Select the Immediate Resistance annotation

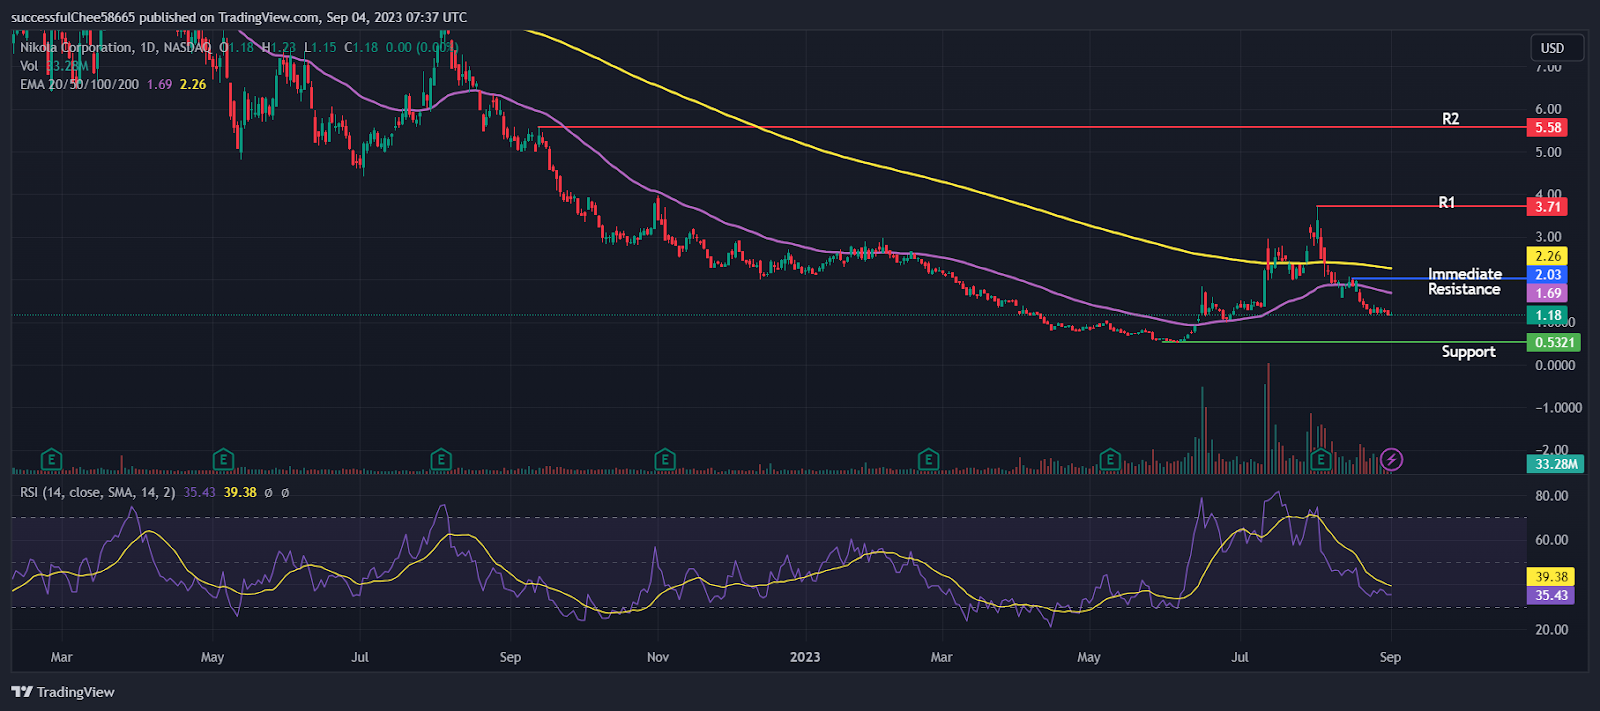[x=1464, y=281]
